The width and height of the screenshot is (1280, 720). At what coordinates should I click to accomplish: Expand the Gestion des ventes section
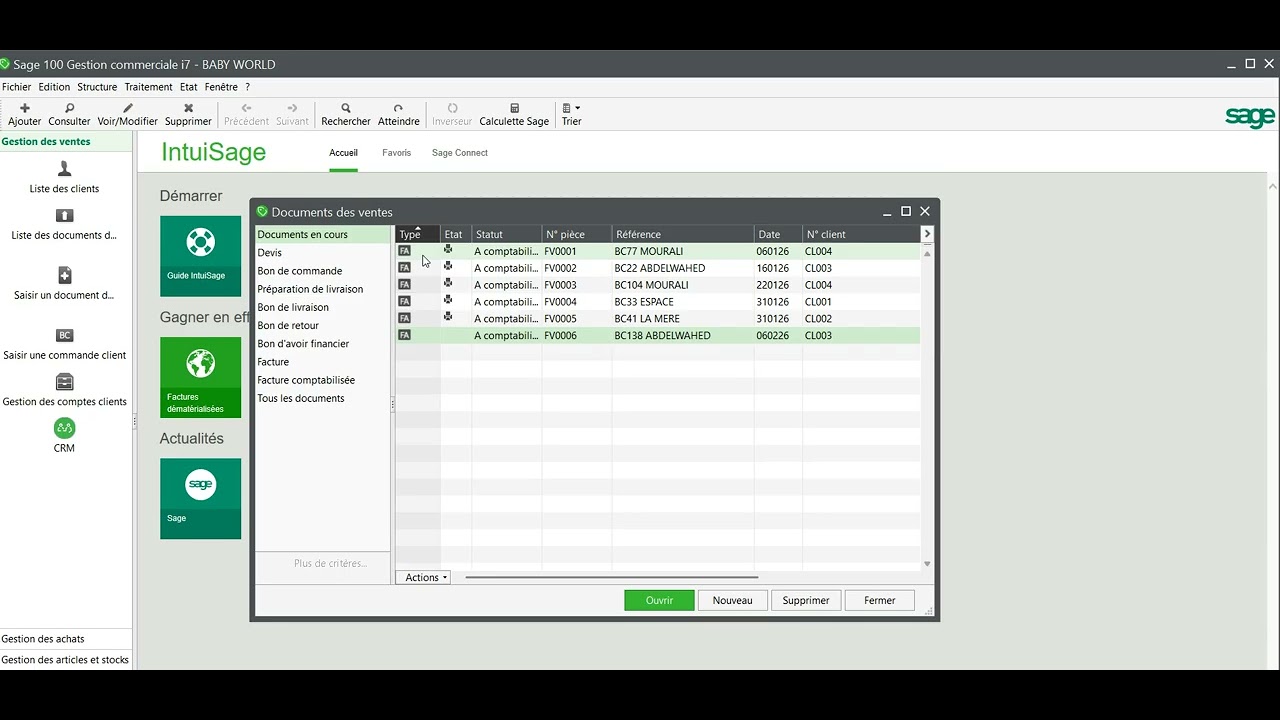click(66, 141)
